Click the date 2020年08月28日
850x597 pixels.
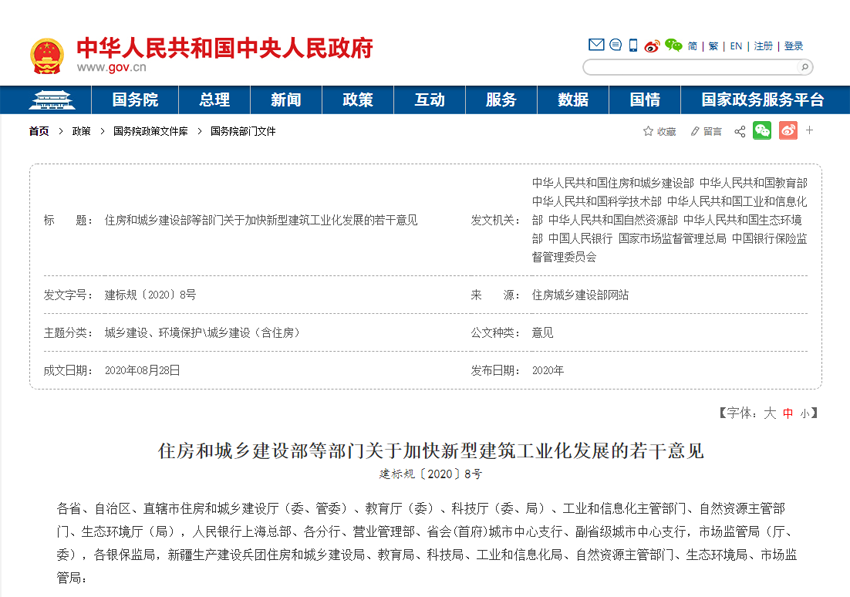[142, 370]
